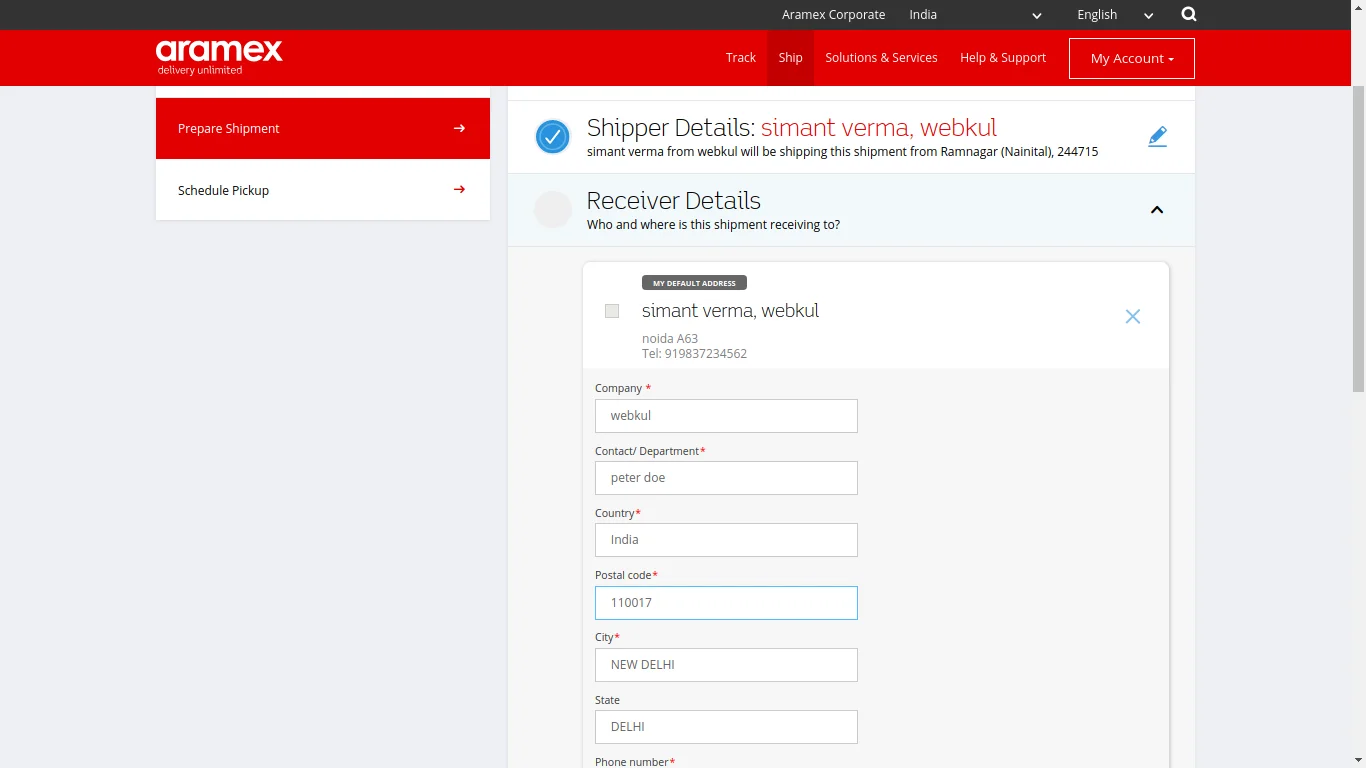This screenshot has height=768, width=1366.
Task: Click the Postal code field 110017
Action: click(726, 603)
